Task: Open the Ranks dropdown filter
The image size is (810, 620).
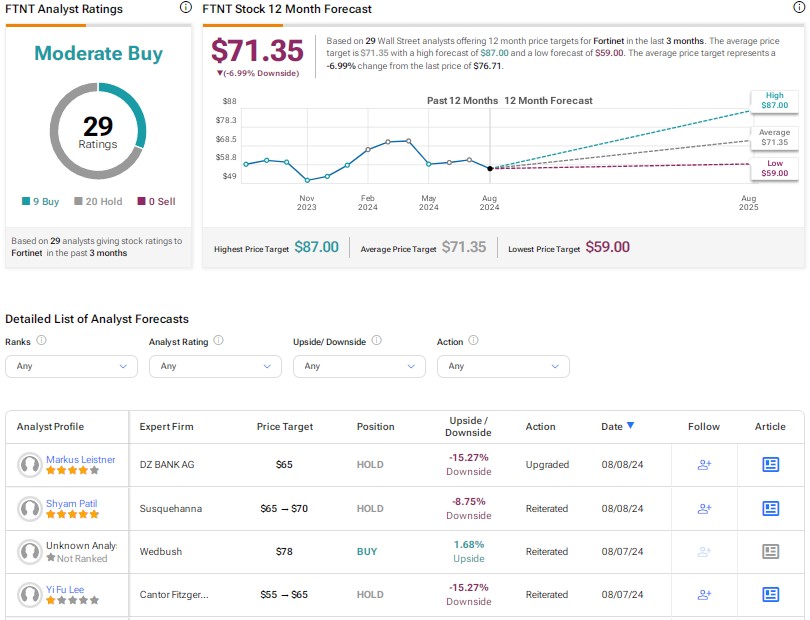Action: (71, 366)
